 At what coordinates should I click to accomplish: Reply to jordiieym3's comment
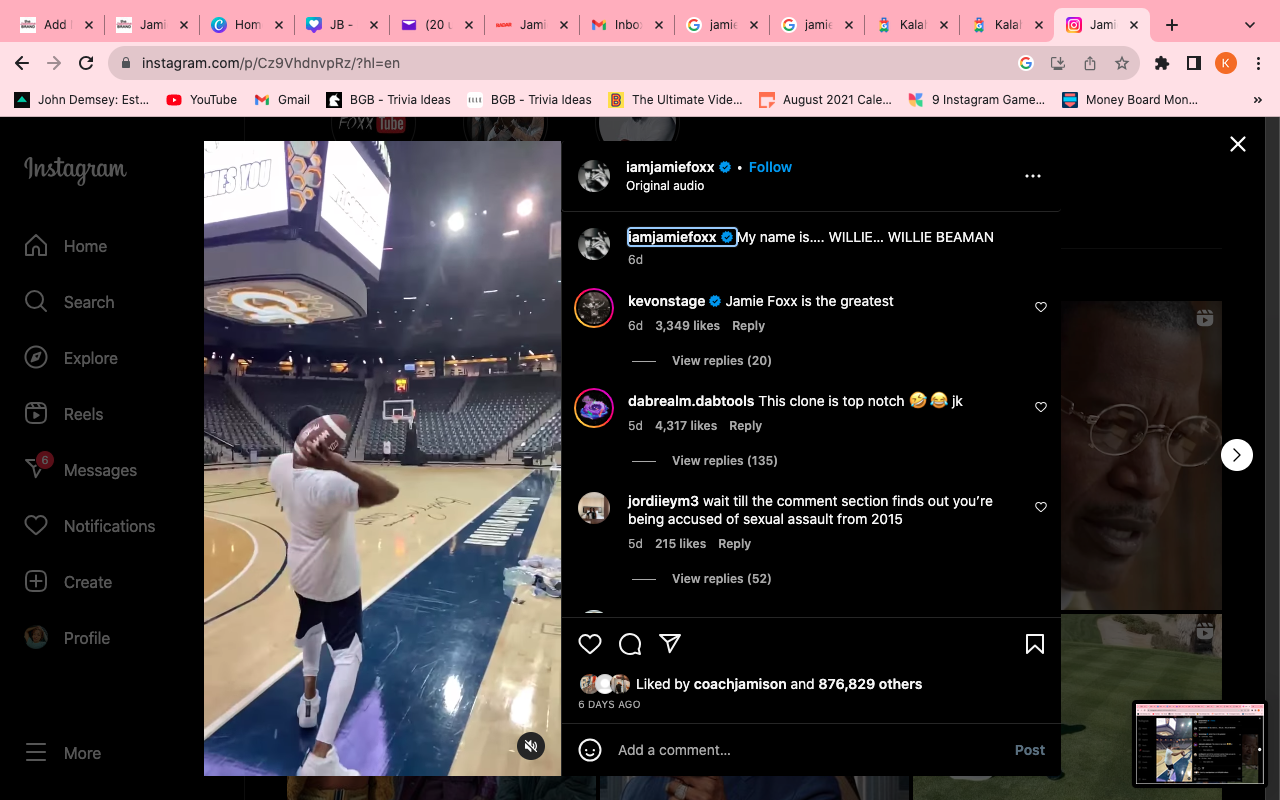(x=734, y=543)
